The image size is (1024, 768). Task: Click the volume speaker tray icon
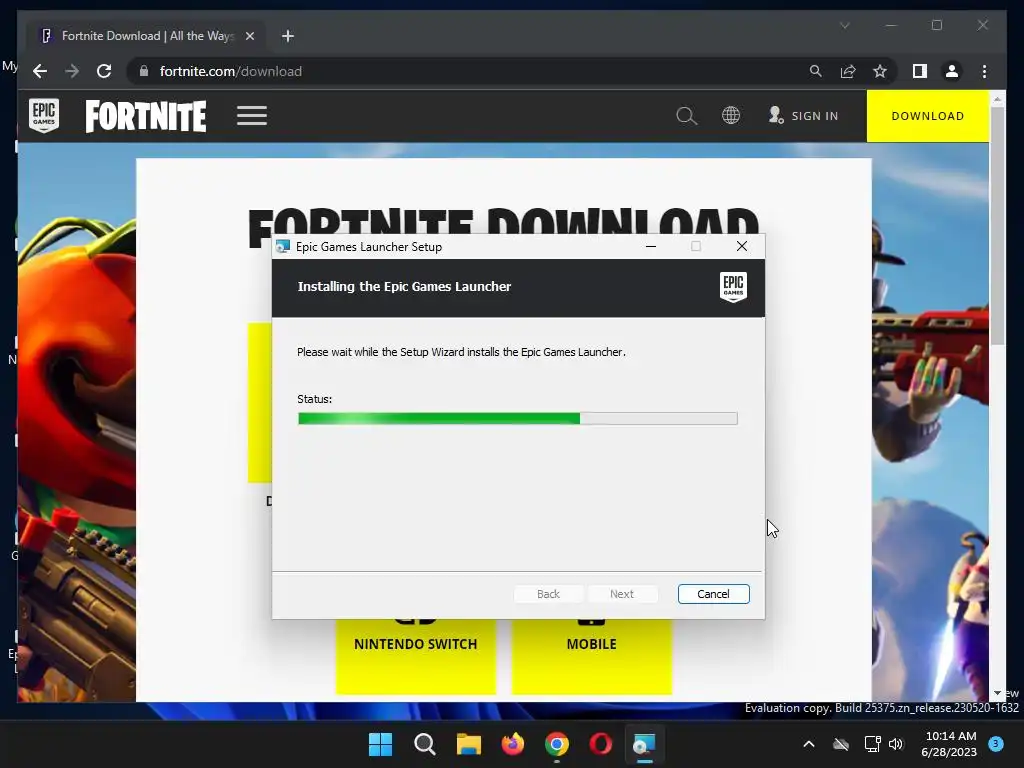(x=896, y=744)
